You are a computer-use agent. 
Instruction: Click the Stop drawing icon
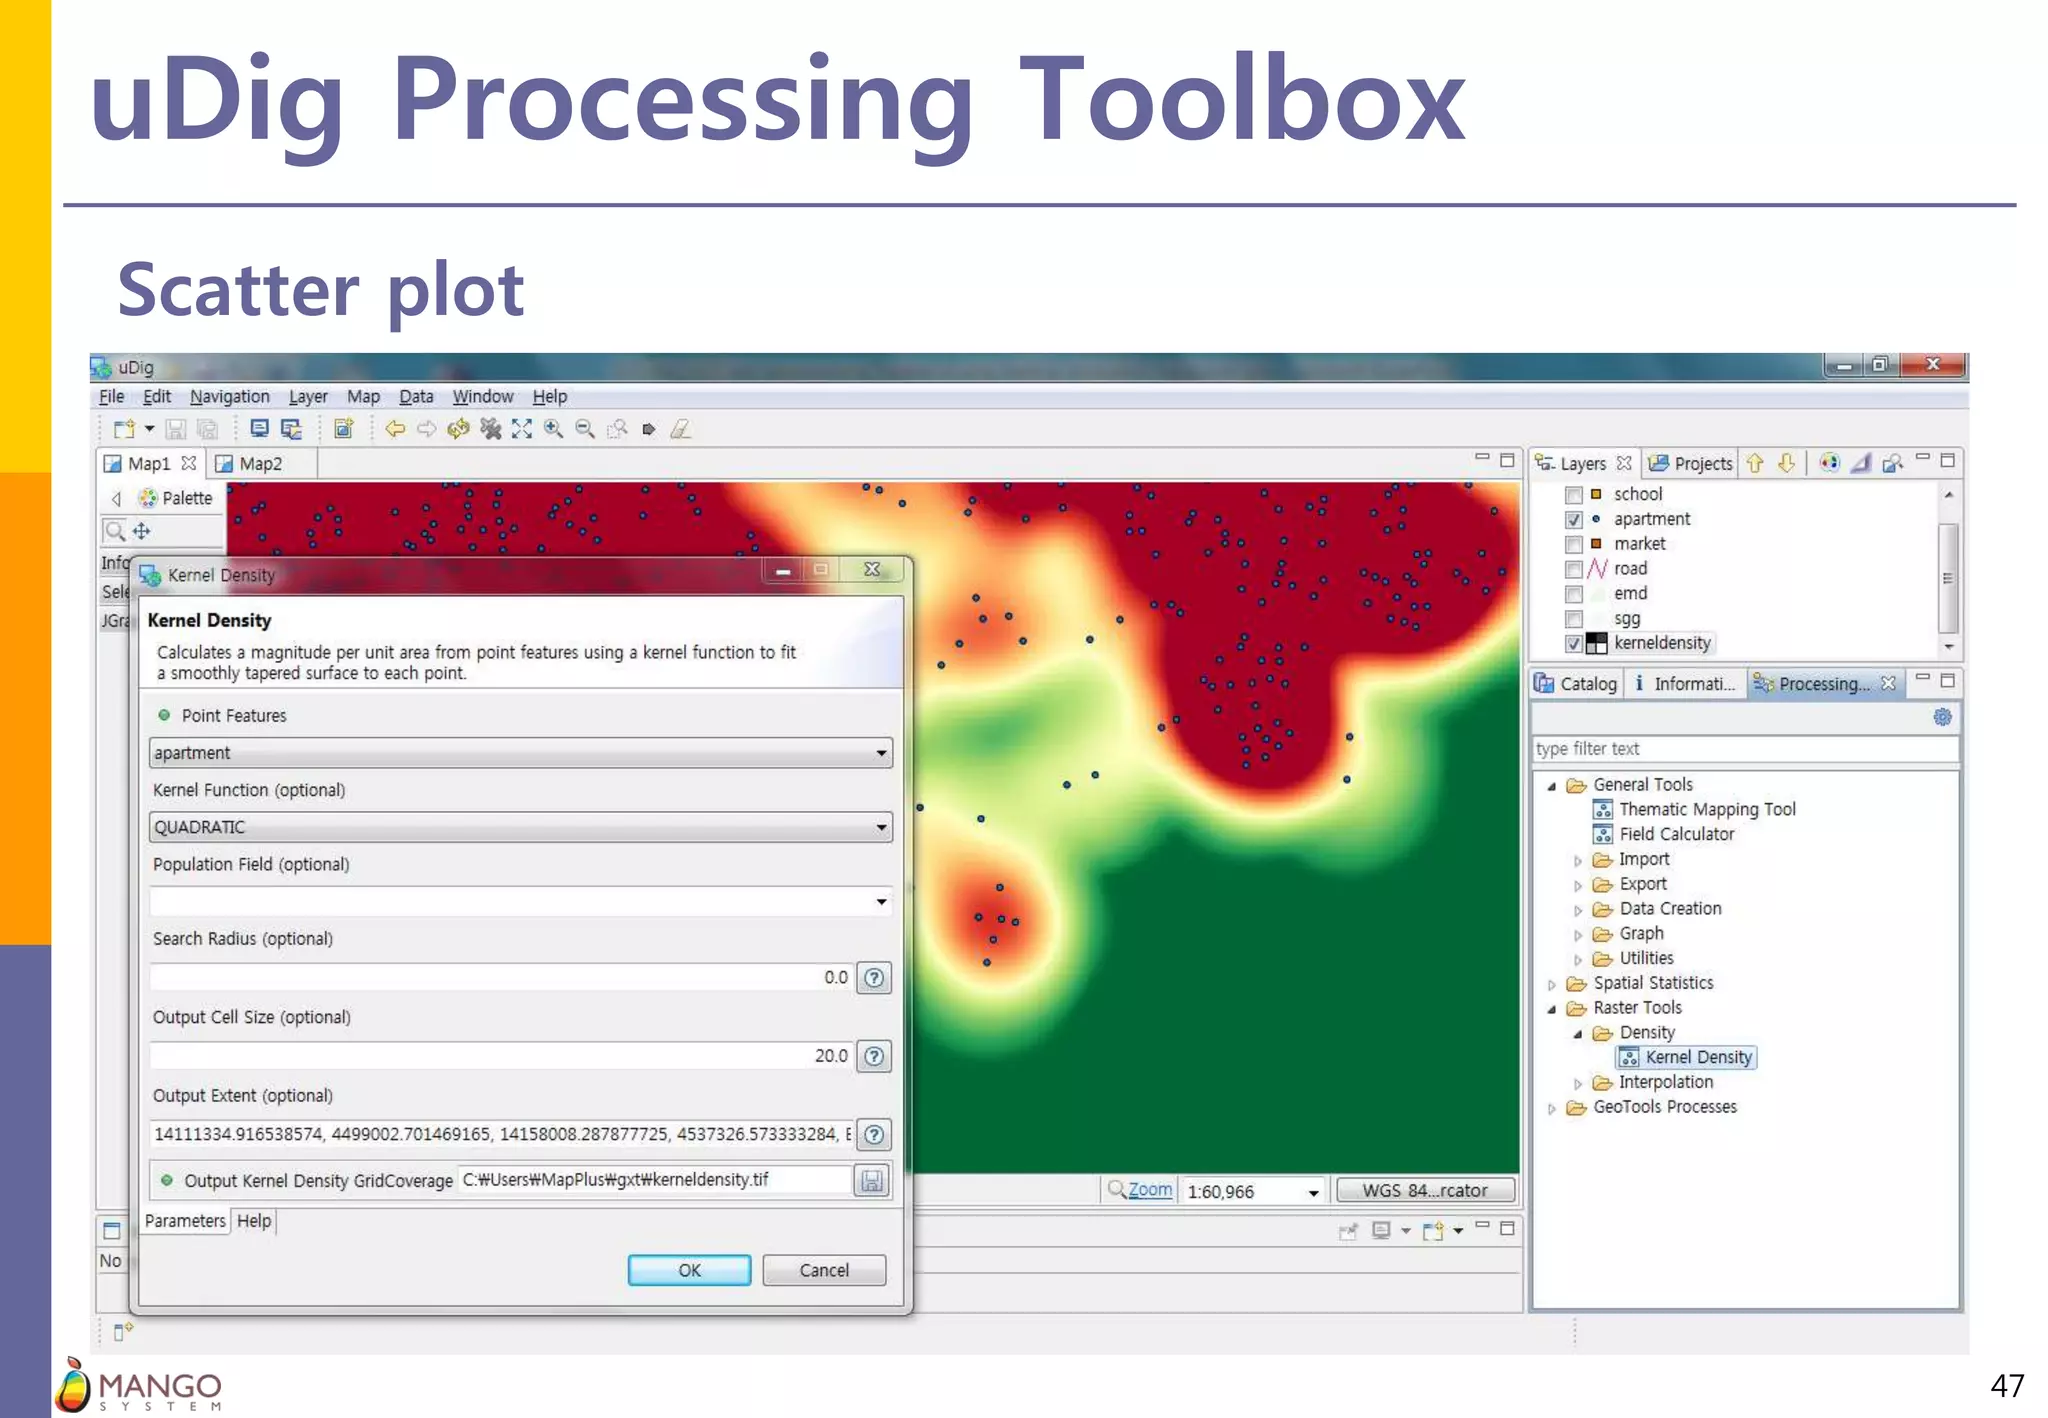(491, 429)
